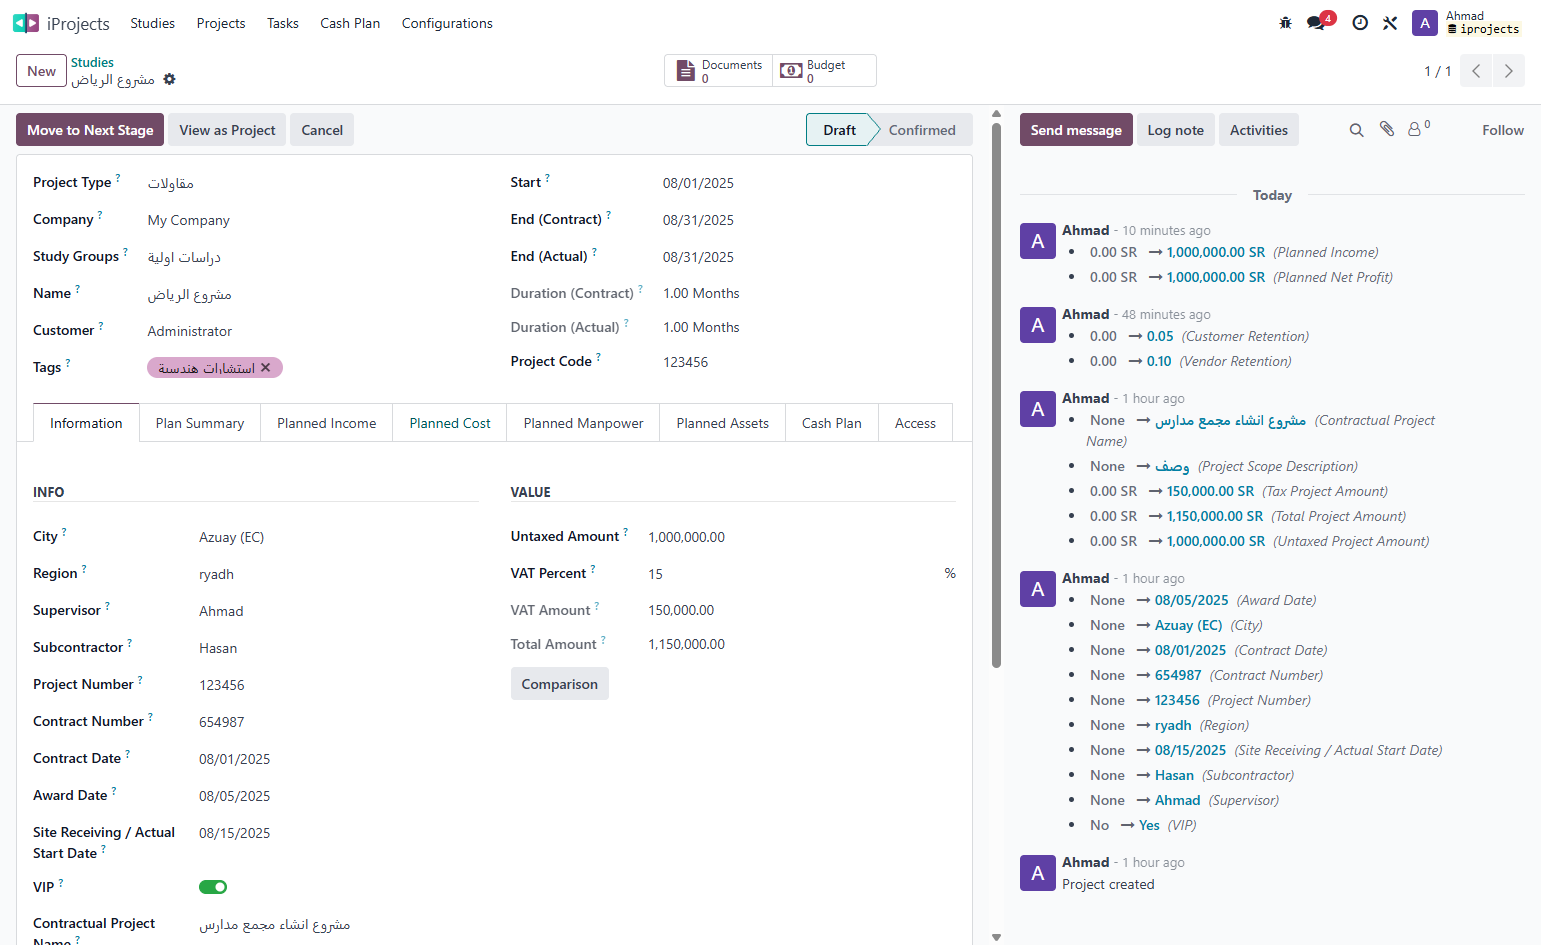The height and width of the screenshot is (945, 1541).
Task: Open the Projects menu
Action: [221, 23]
